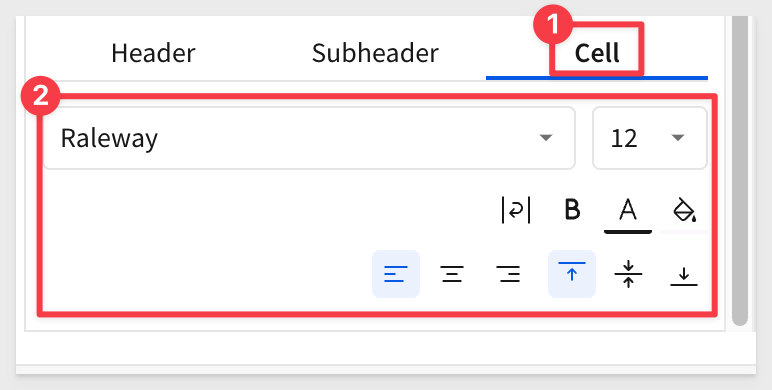
Task: Set vertical alignment to bottom
Action: point(684,274)
